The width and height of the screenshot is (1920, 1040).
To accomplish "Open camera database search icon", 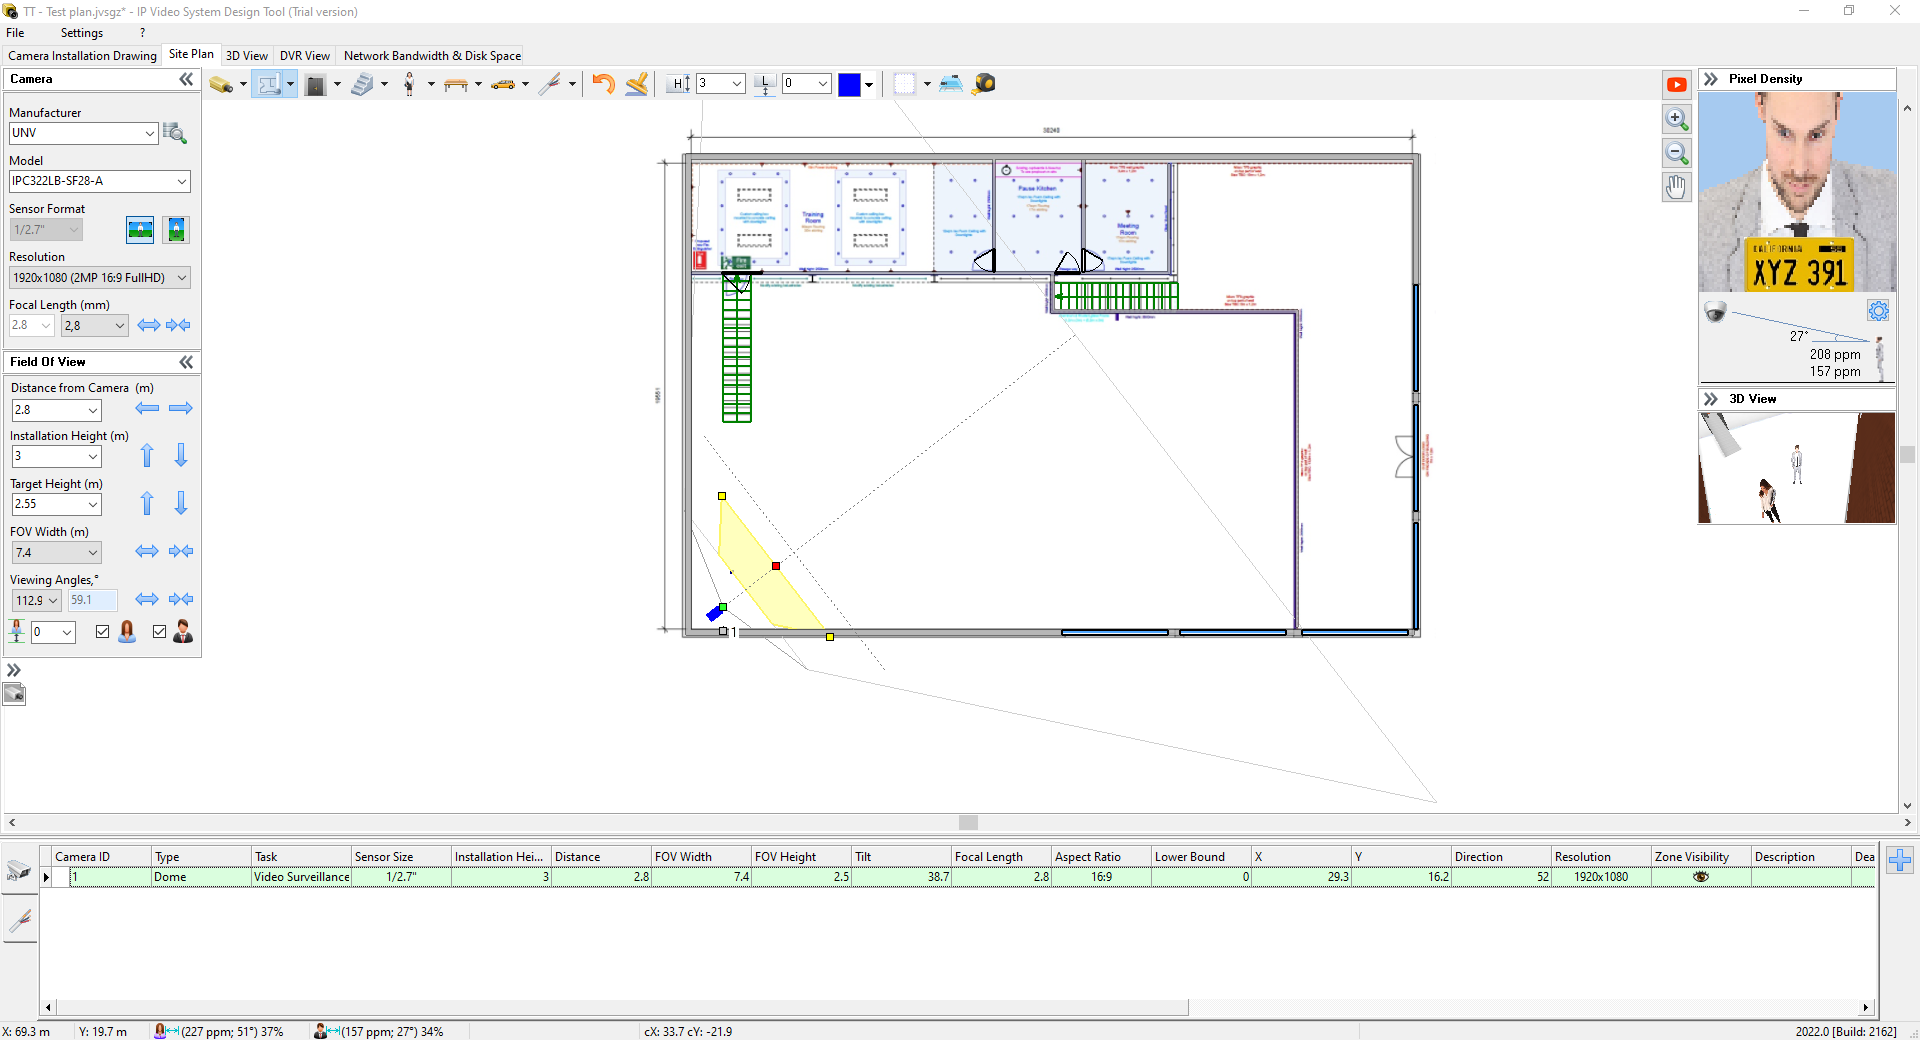I will click(175, 133).
